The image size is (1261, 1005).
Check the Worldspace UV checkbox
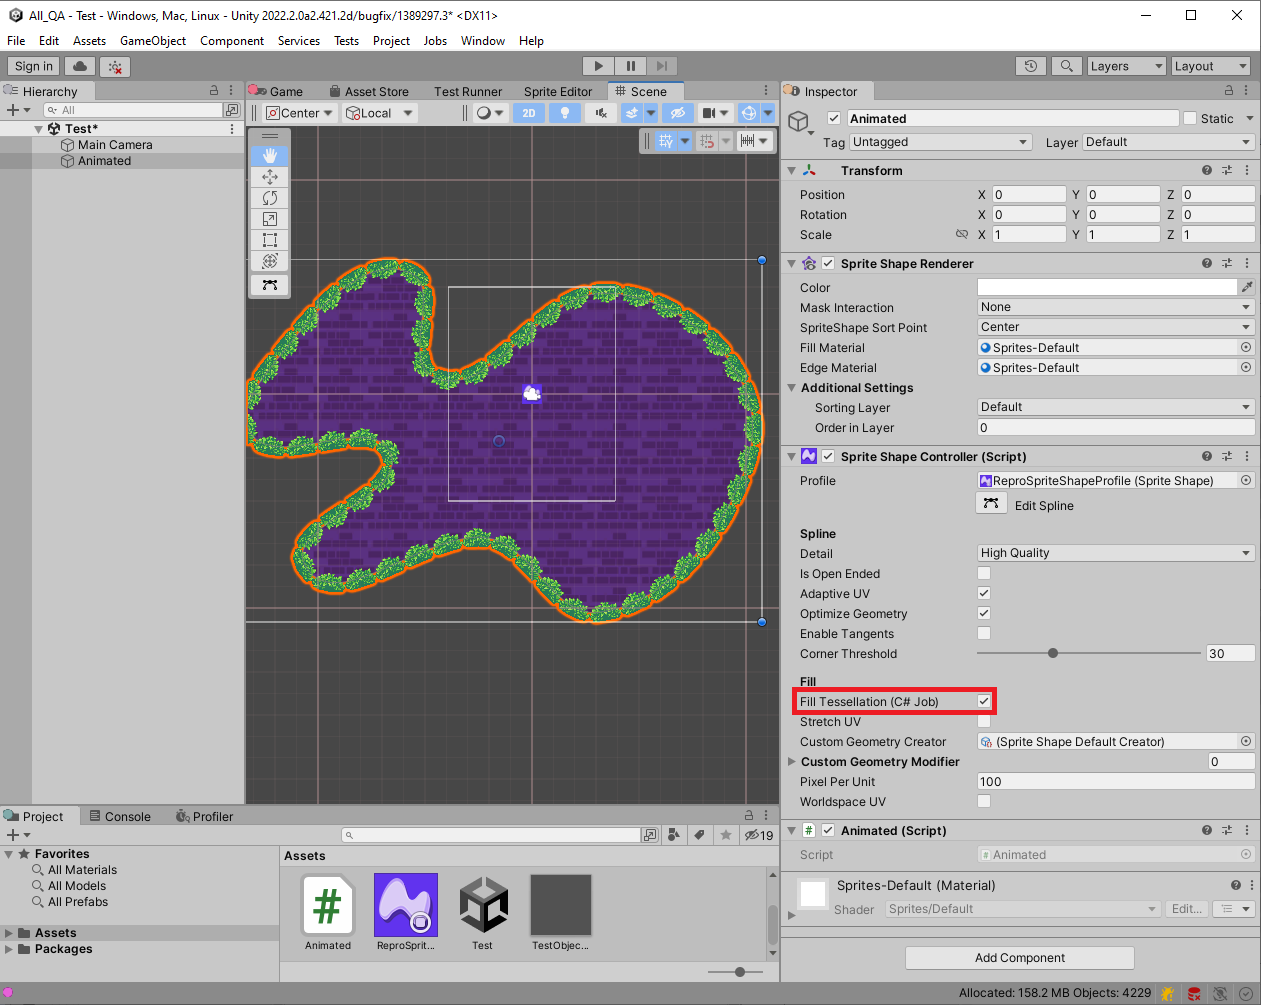point(984,801)
